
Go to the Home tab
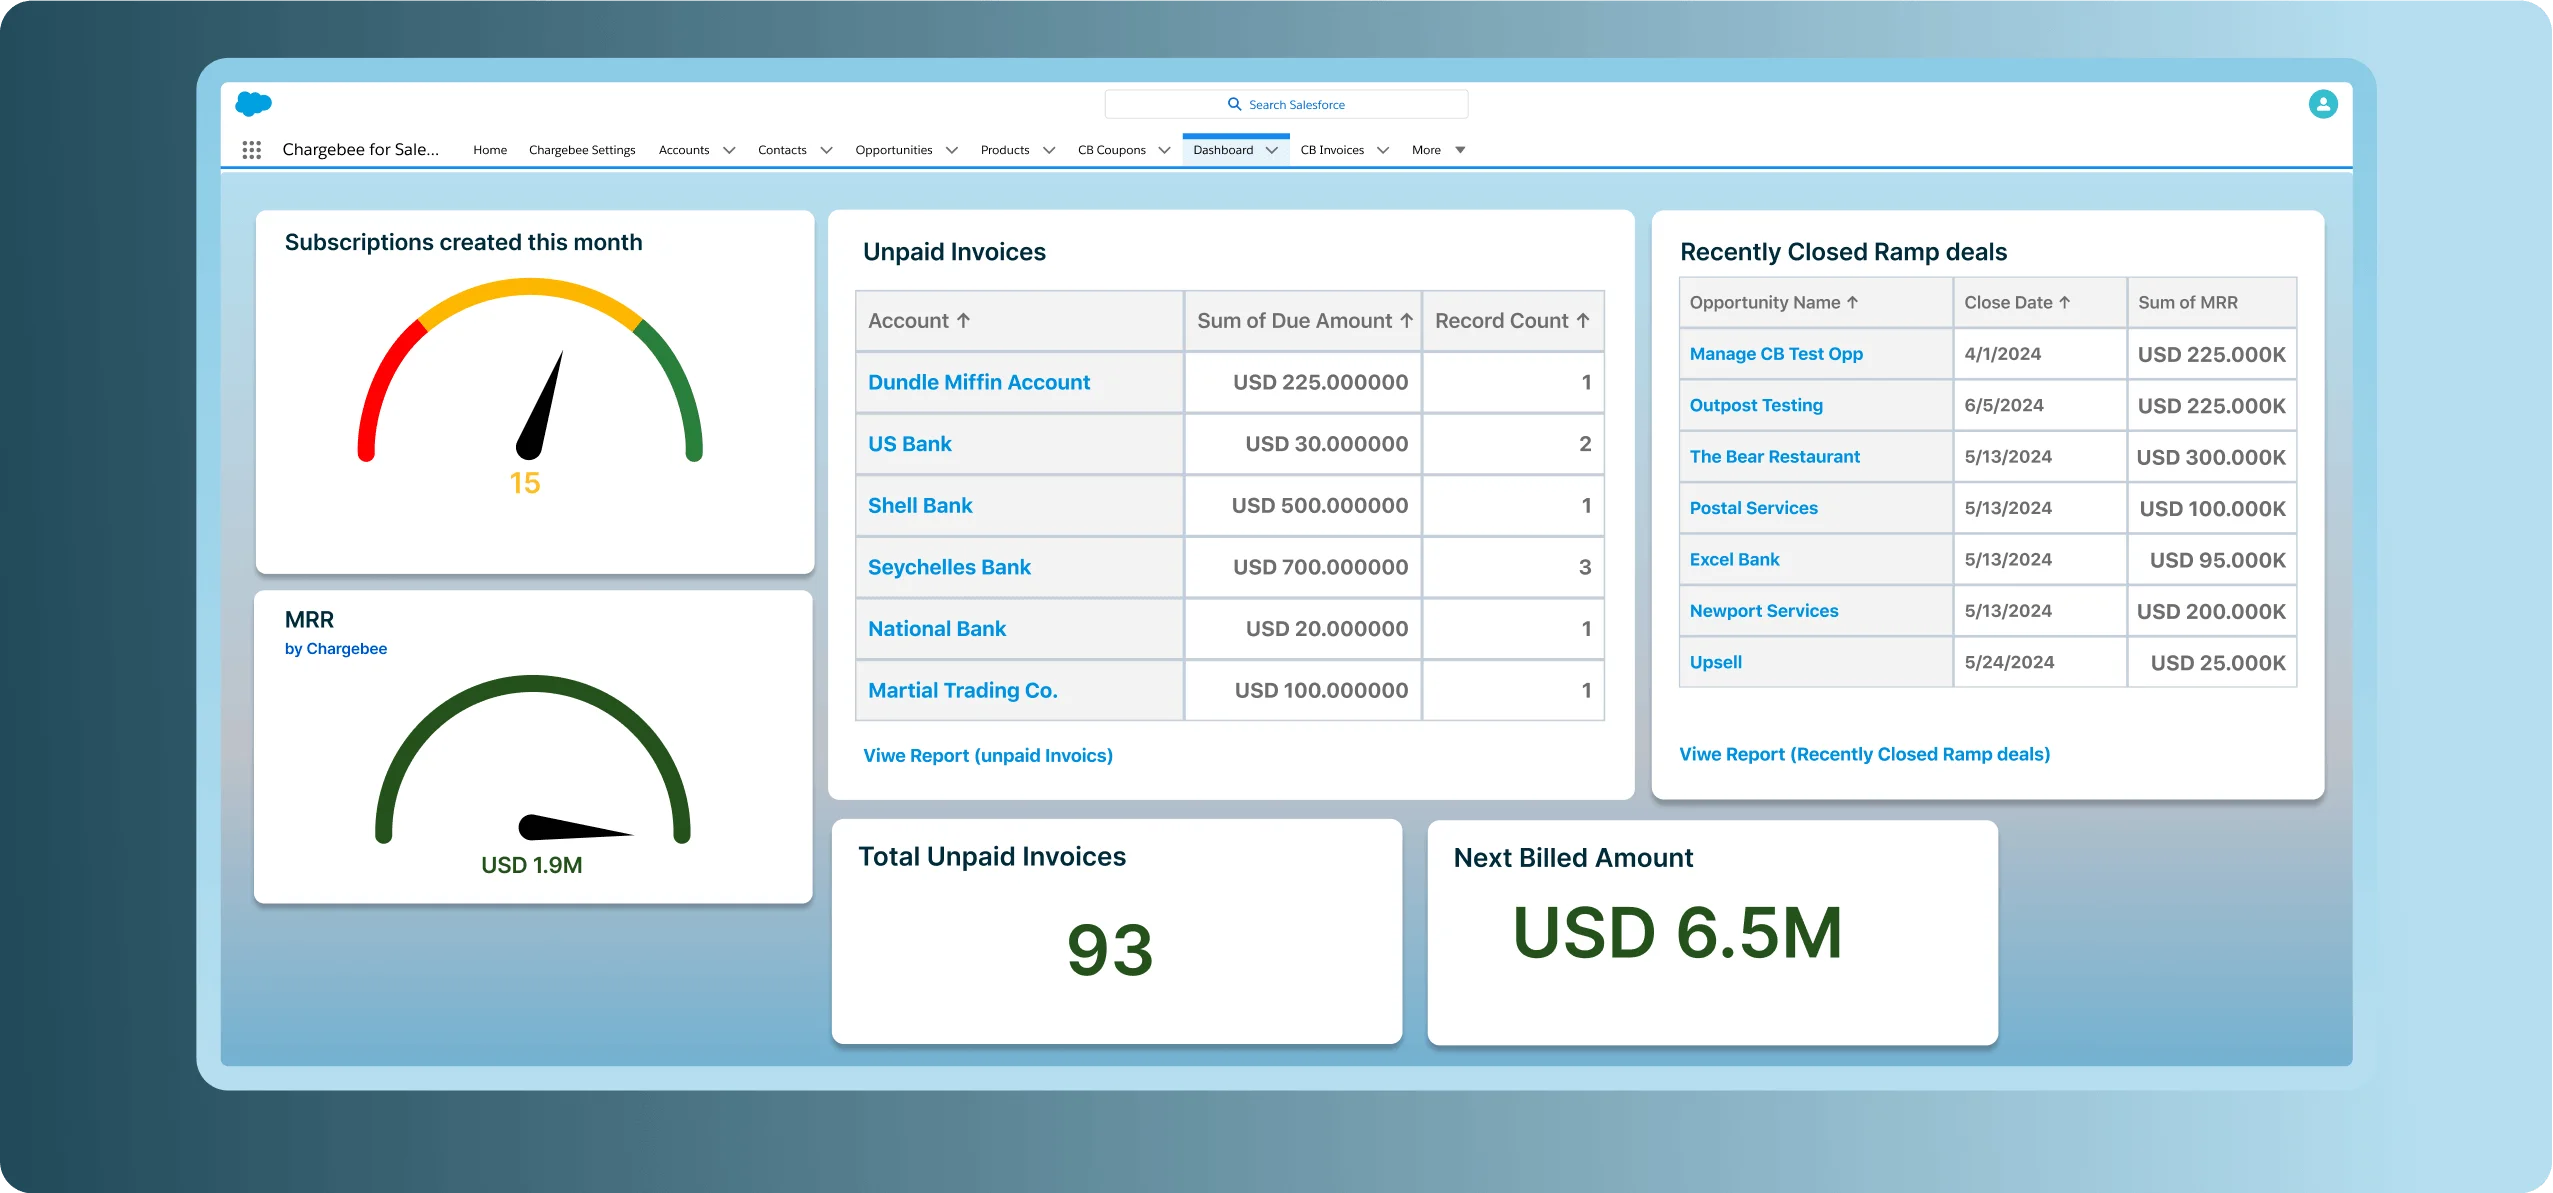[x=490, y=150]
